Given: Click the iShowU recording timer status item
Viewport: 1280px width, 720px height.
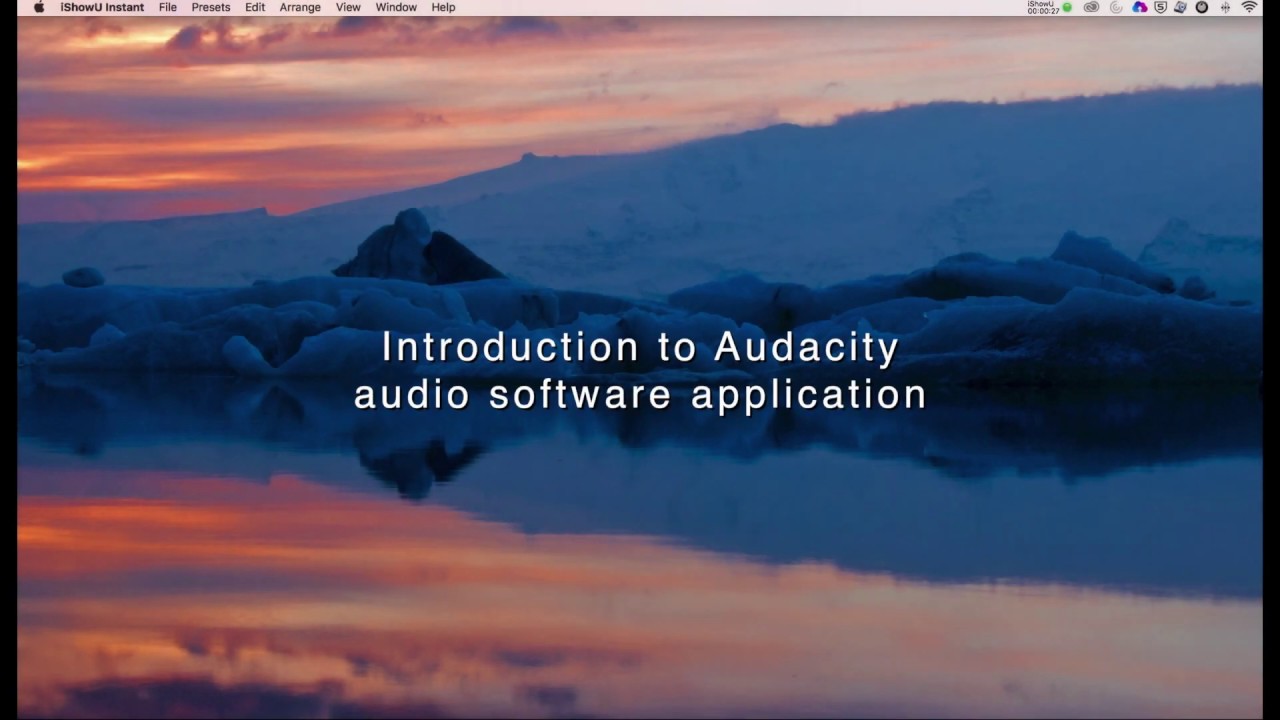Looking at the screenshot, I should [1049, 7].
